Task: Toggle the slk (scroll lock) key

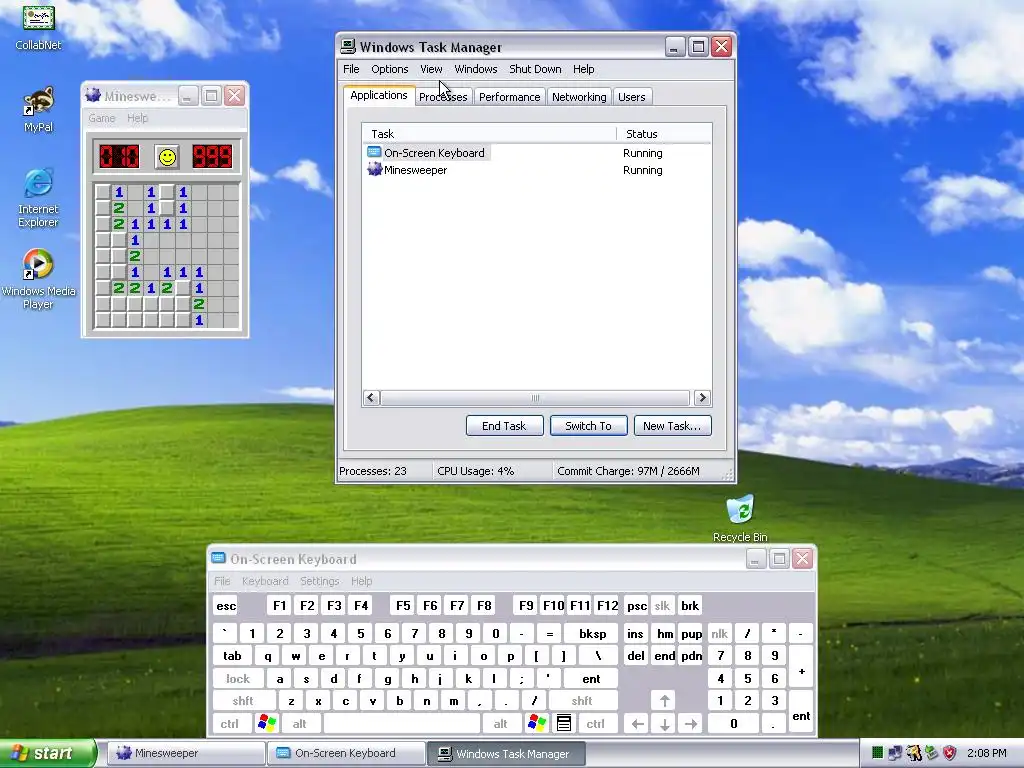Action: [662, 606]
